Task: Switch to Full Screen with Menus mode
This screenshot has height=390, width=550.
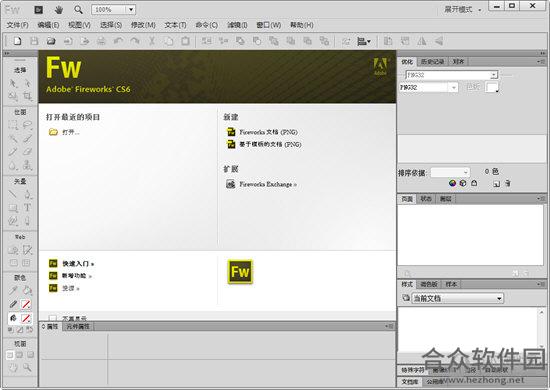Action: (x=20, y=355)
